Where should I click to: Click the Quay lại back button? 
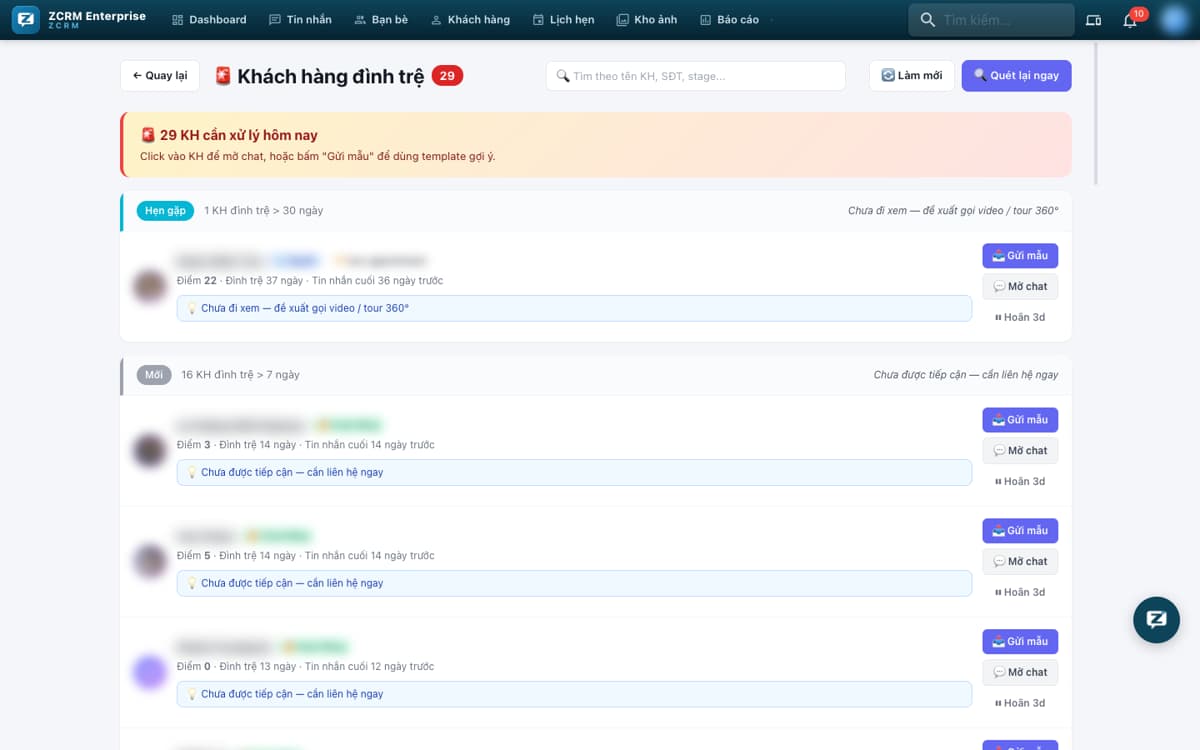(x=160, y=76)
